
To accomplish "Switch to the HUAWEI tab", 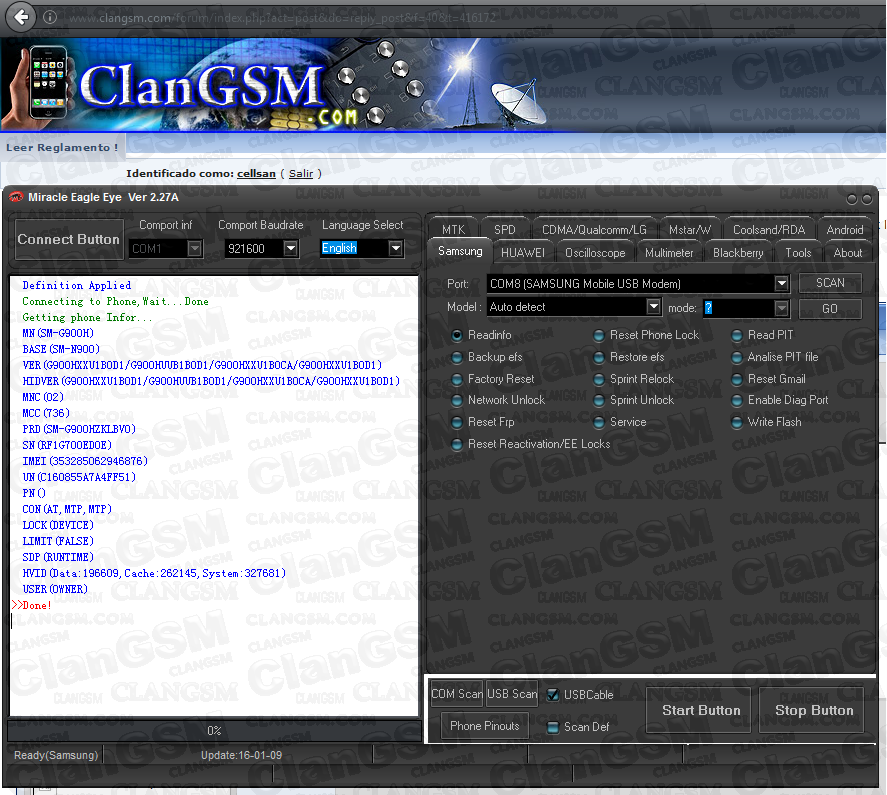I will click(522, 253).
